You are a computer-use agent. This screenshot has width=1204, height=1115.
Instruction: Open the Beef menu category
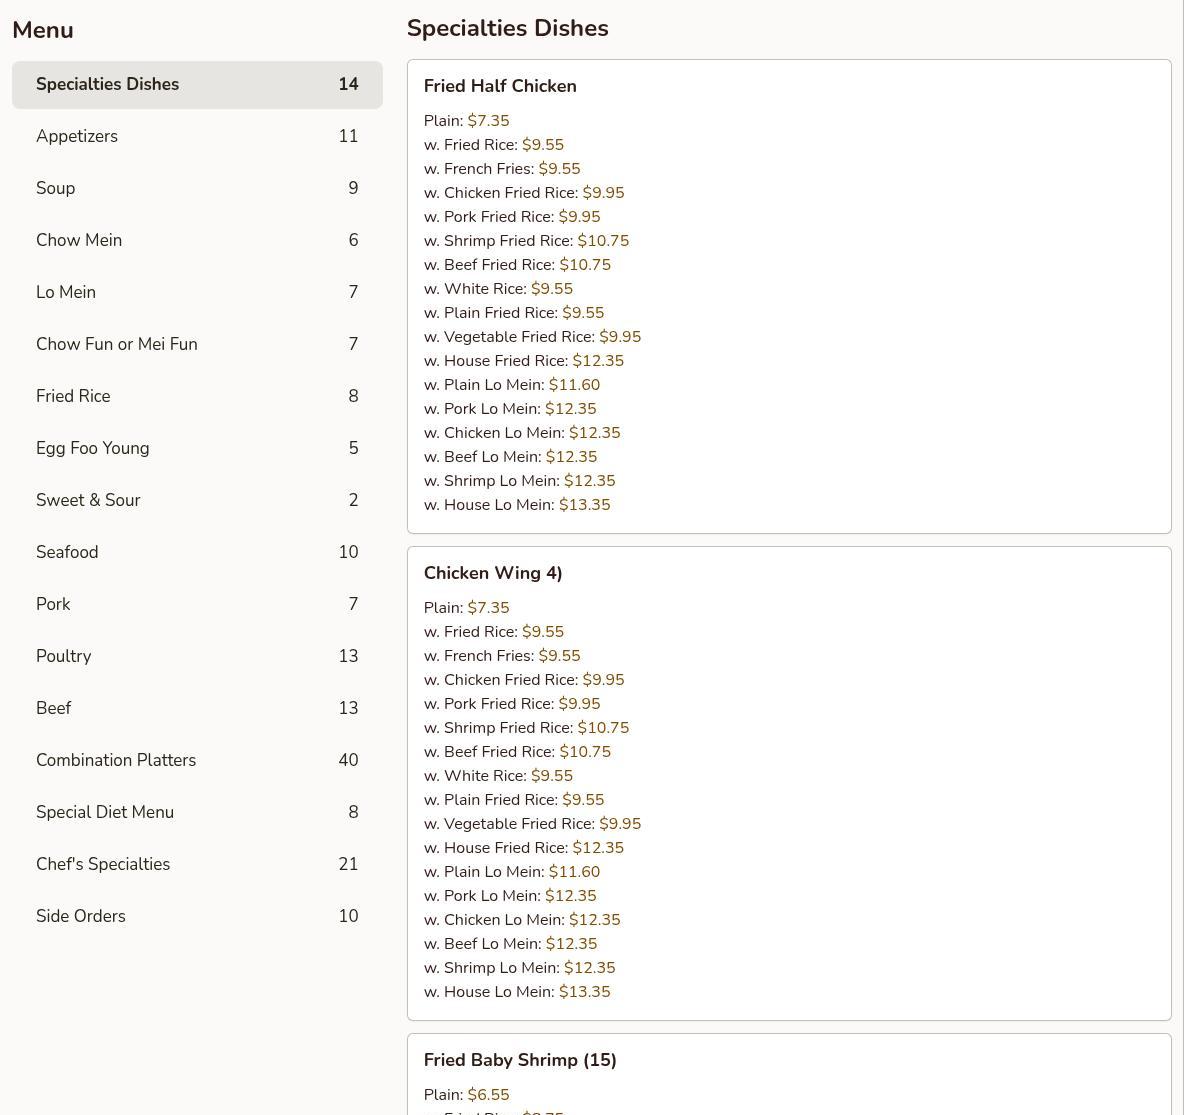tap(197, 709)
